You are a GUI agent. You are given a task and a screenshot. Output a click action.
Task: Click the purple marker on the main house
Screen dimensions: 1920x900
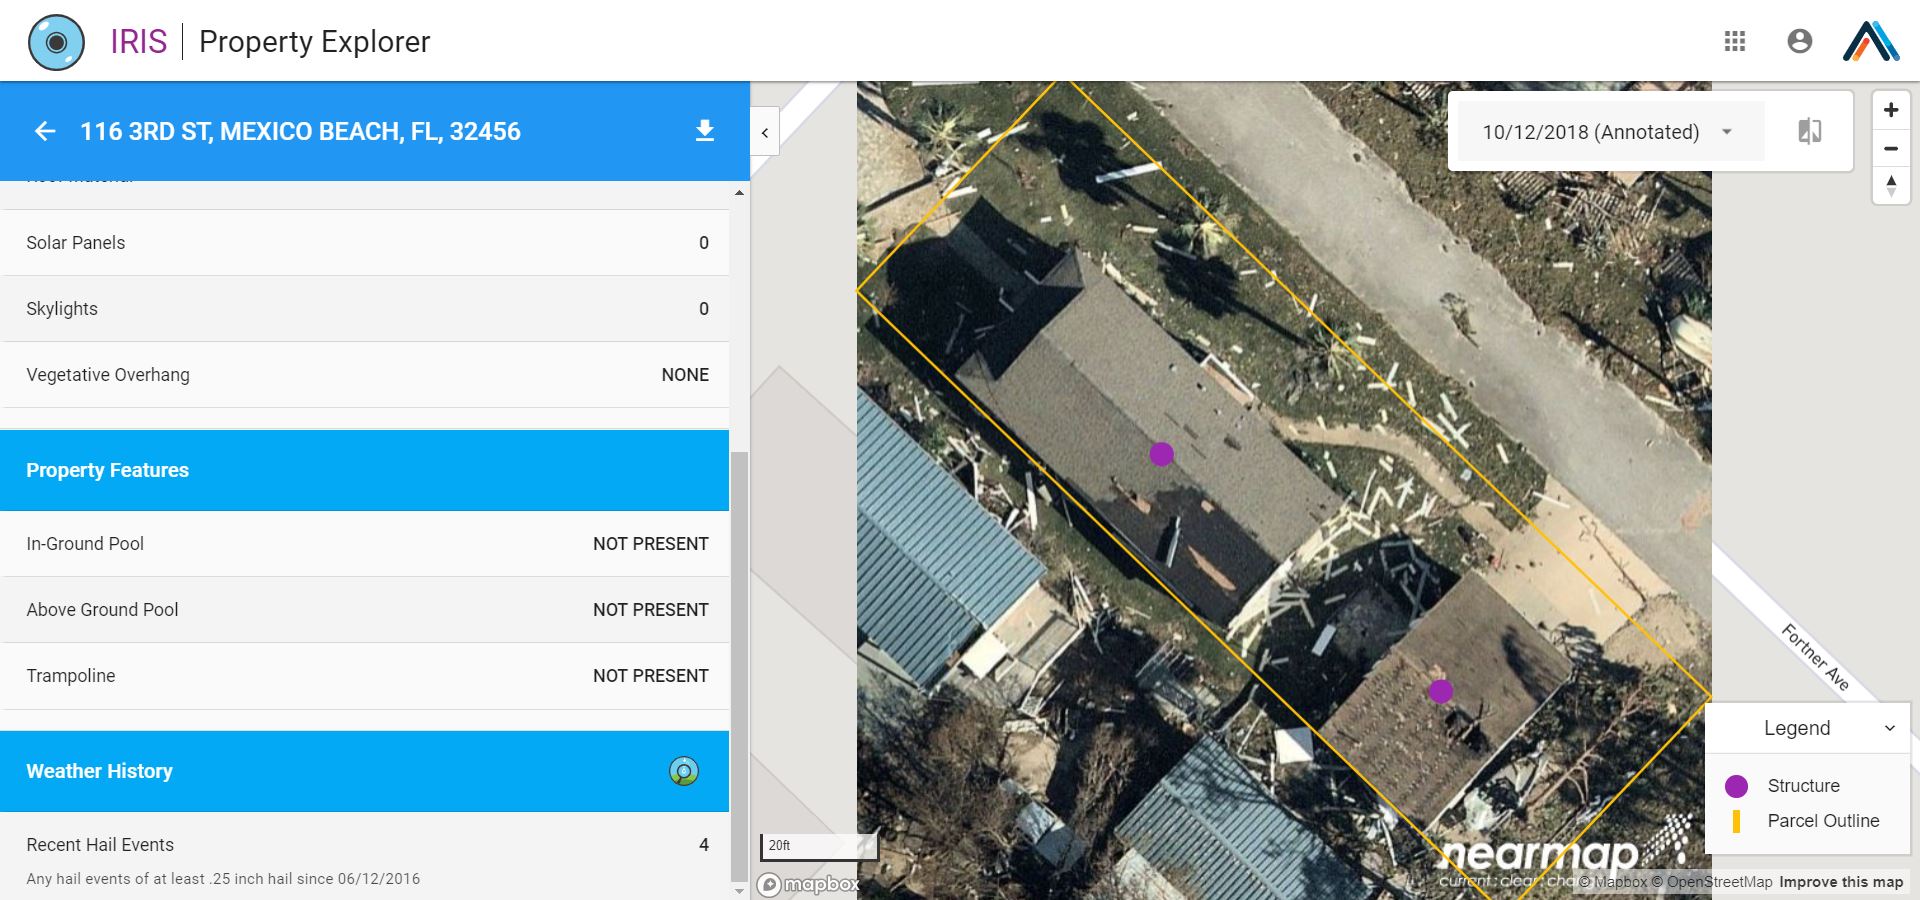point(1161,454)
